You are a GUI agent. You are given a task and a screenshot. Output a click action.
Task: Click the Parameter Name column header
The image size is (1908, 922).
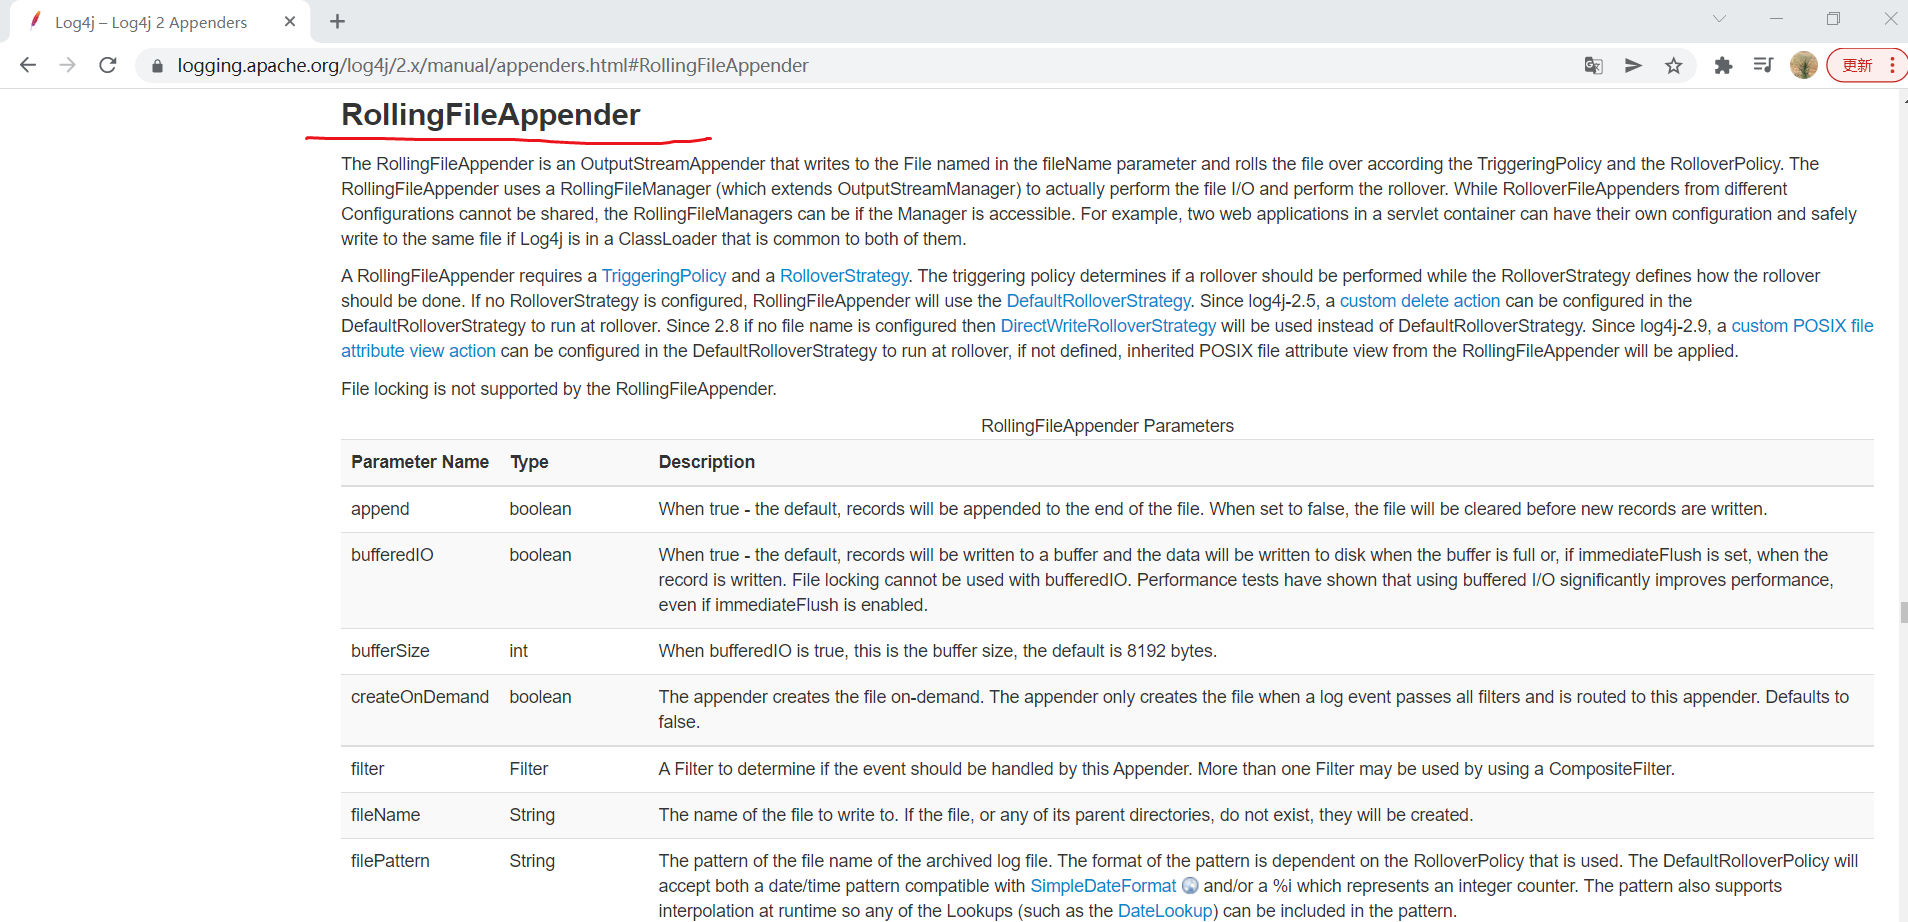point(420,462)
